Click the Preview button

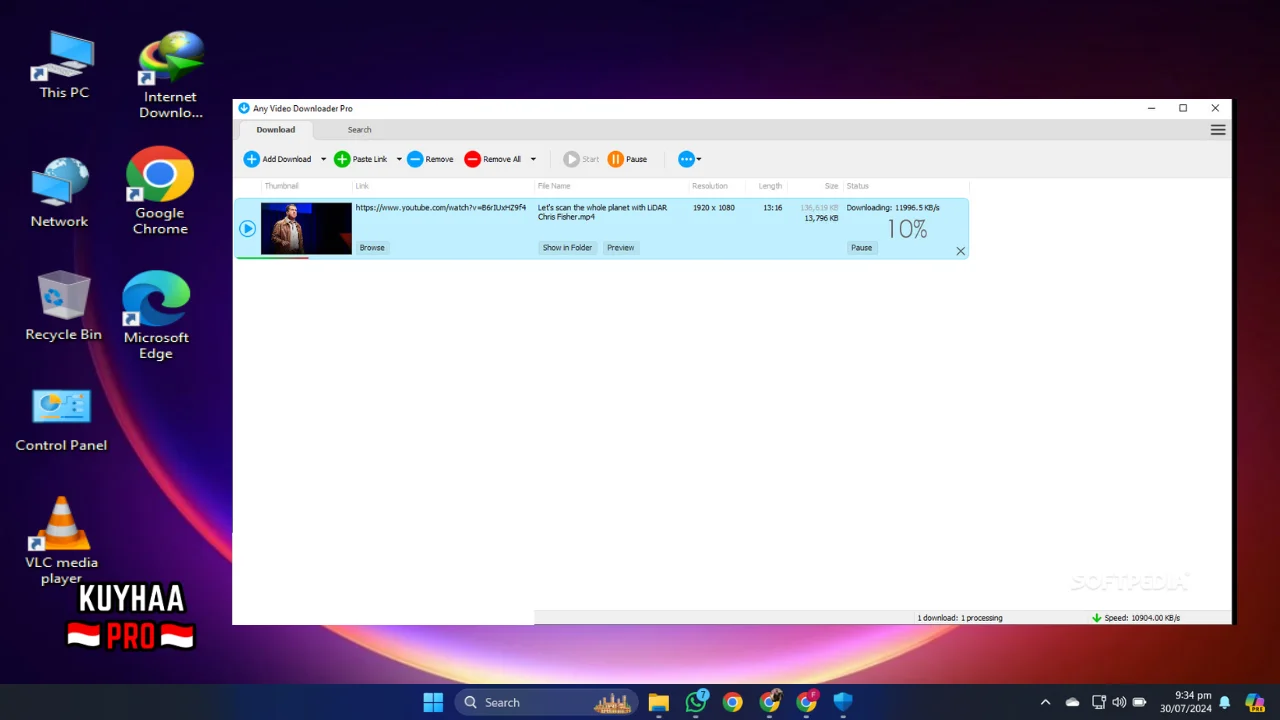click(620, 248)
